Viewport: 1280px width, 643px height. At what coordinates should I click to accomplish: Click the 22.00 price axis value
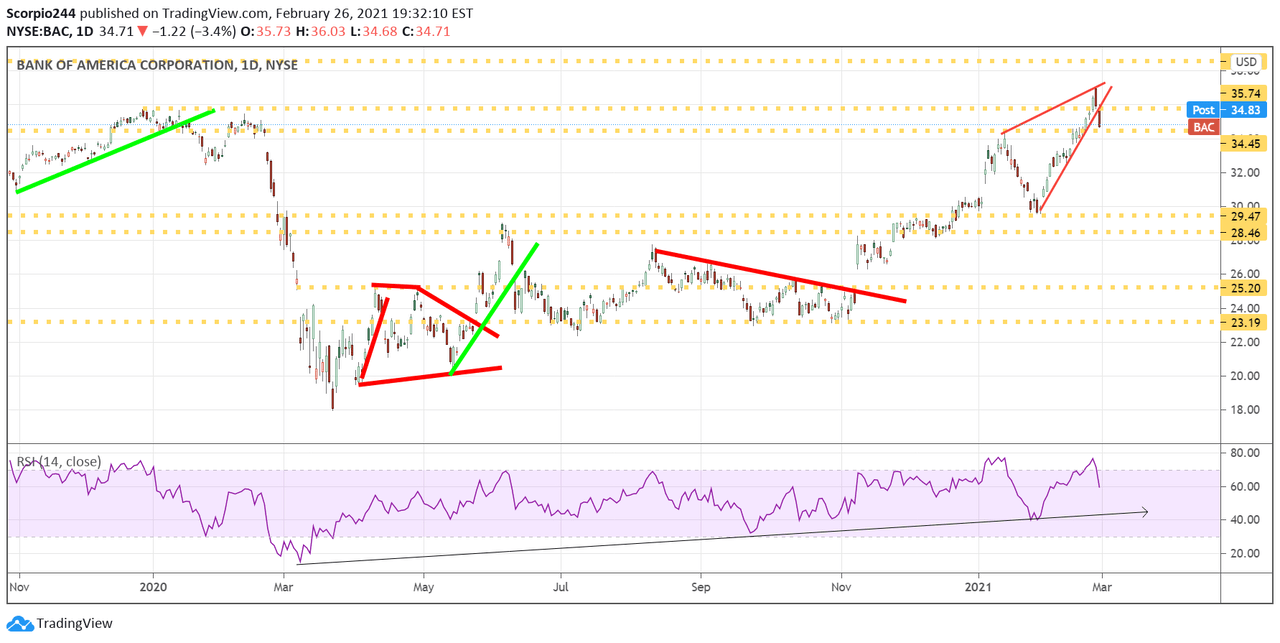[1246, 342]
